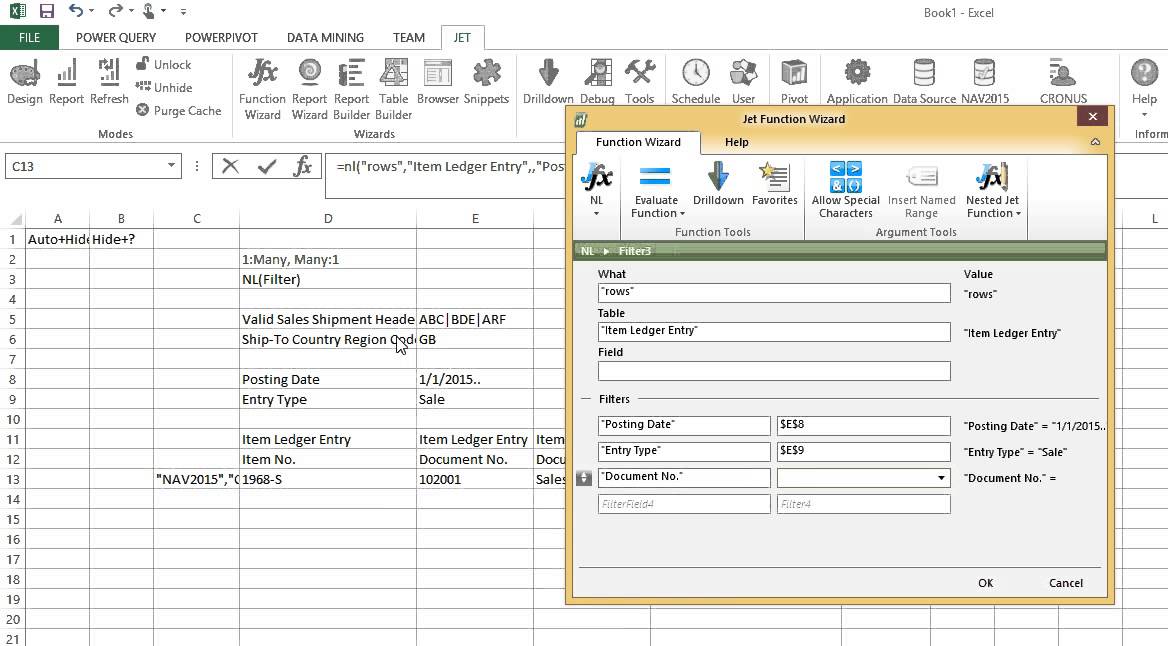Select cell with ABC|BDE|ARF
The width and height of the screenshot is (1168, 646).
point(474,319)
